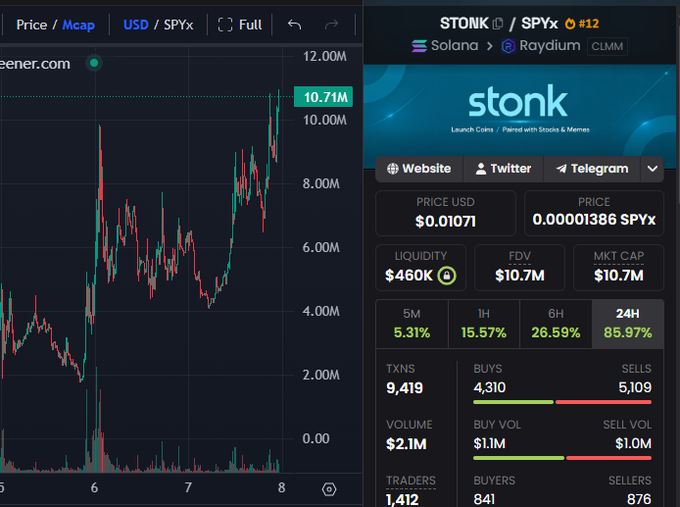The image size is (680, 507).
Task: Open the token Telegram link
Action: coord(592,169)
